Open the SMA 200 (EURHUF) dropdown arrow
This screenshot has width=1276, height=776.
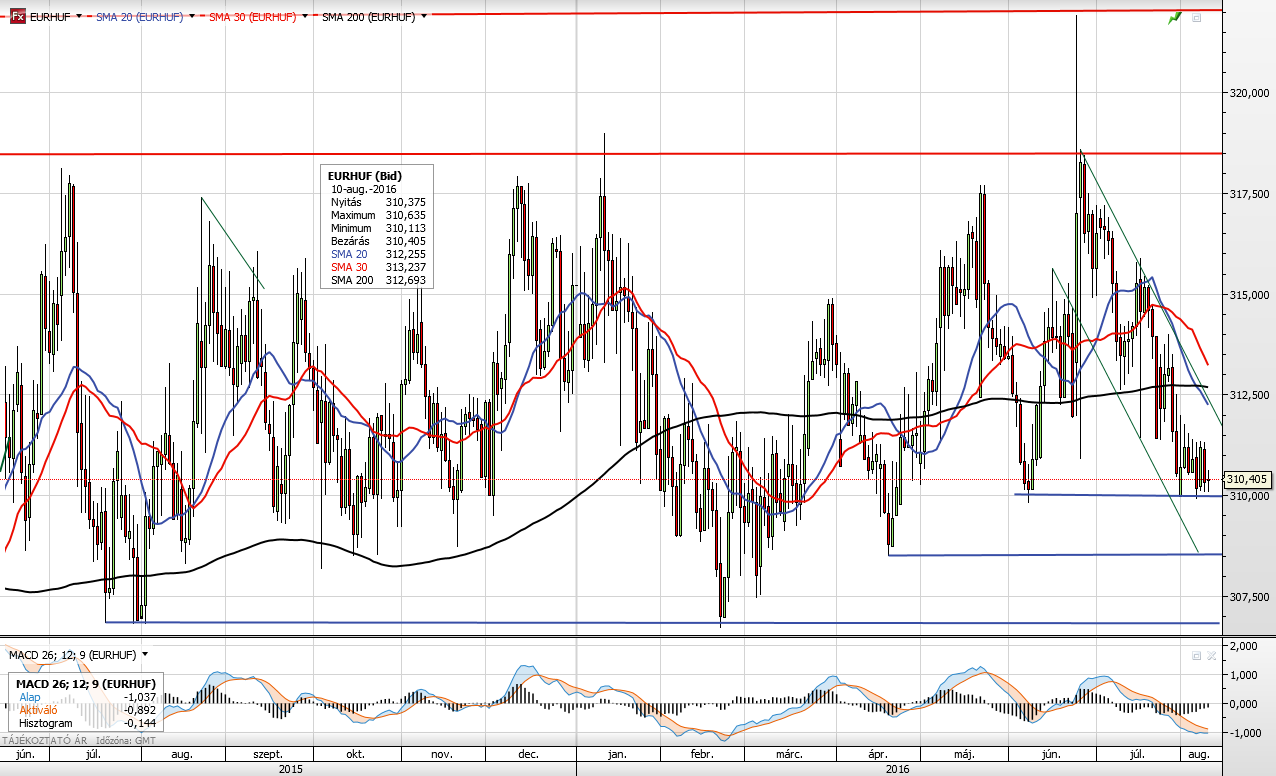pyautogui.click(x=424, y=17)
